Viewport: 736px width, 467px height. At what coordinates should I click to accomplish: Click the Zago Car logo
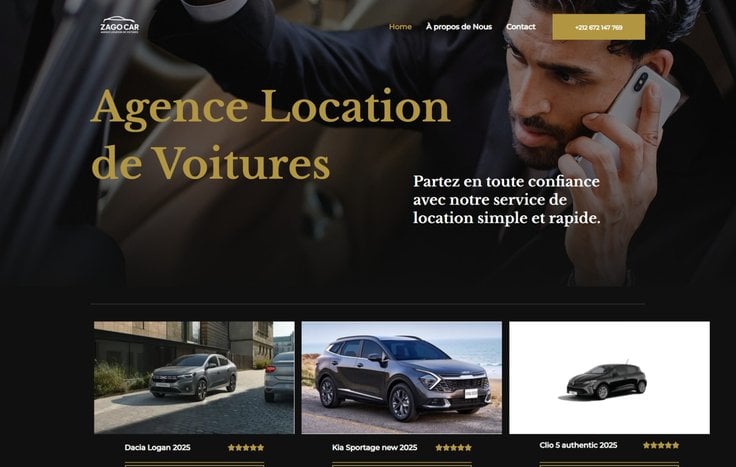(x=120, y=25)
